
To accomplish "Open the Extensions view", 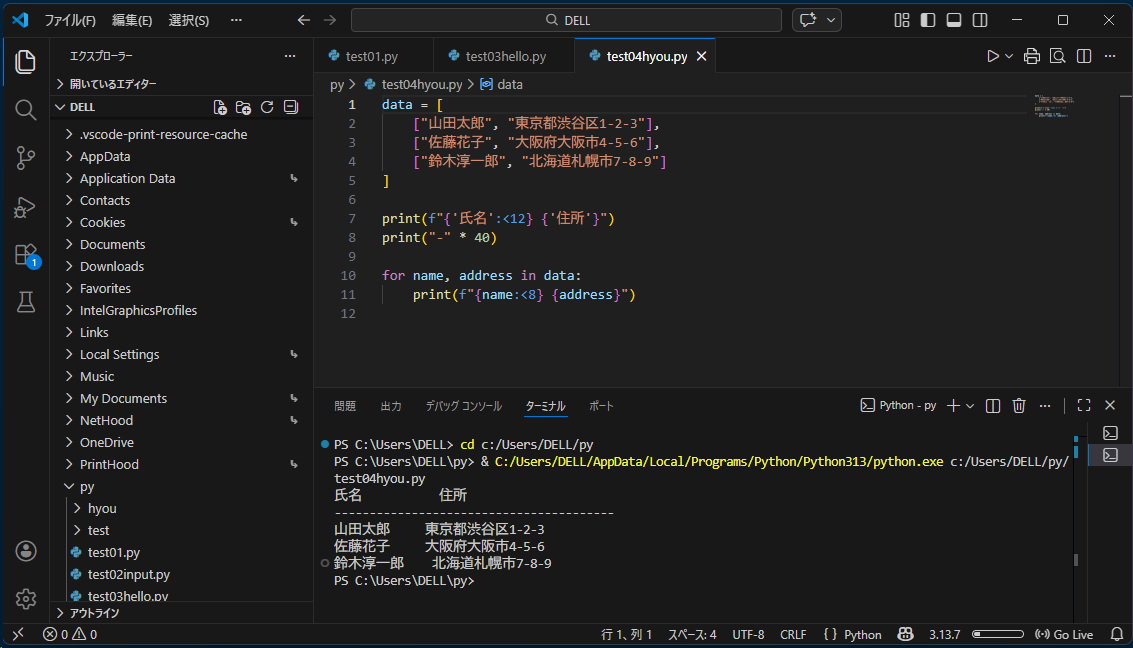I will [x=26, y=254].
